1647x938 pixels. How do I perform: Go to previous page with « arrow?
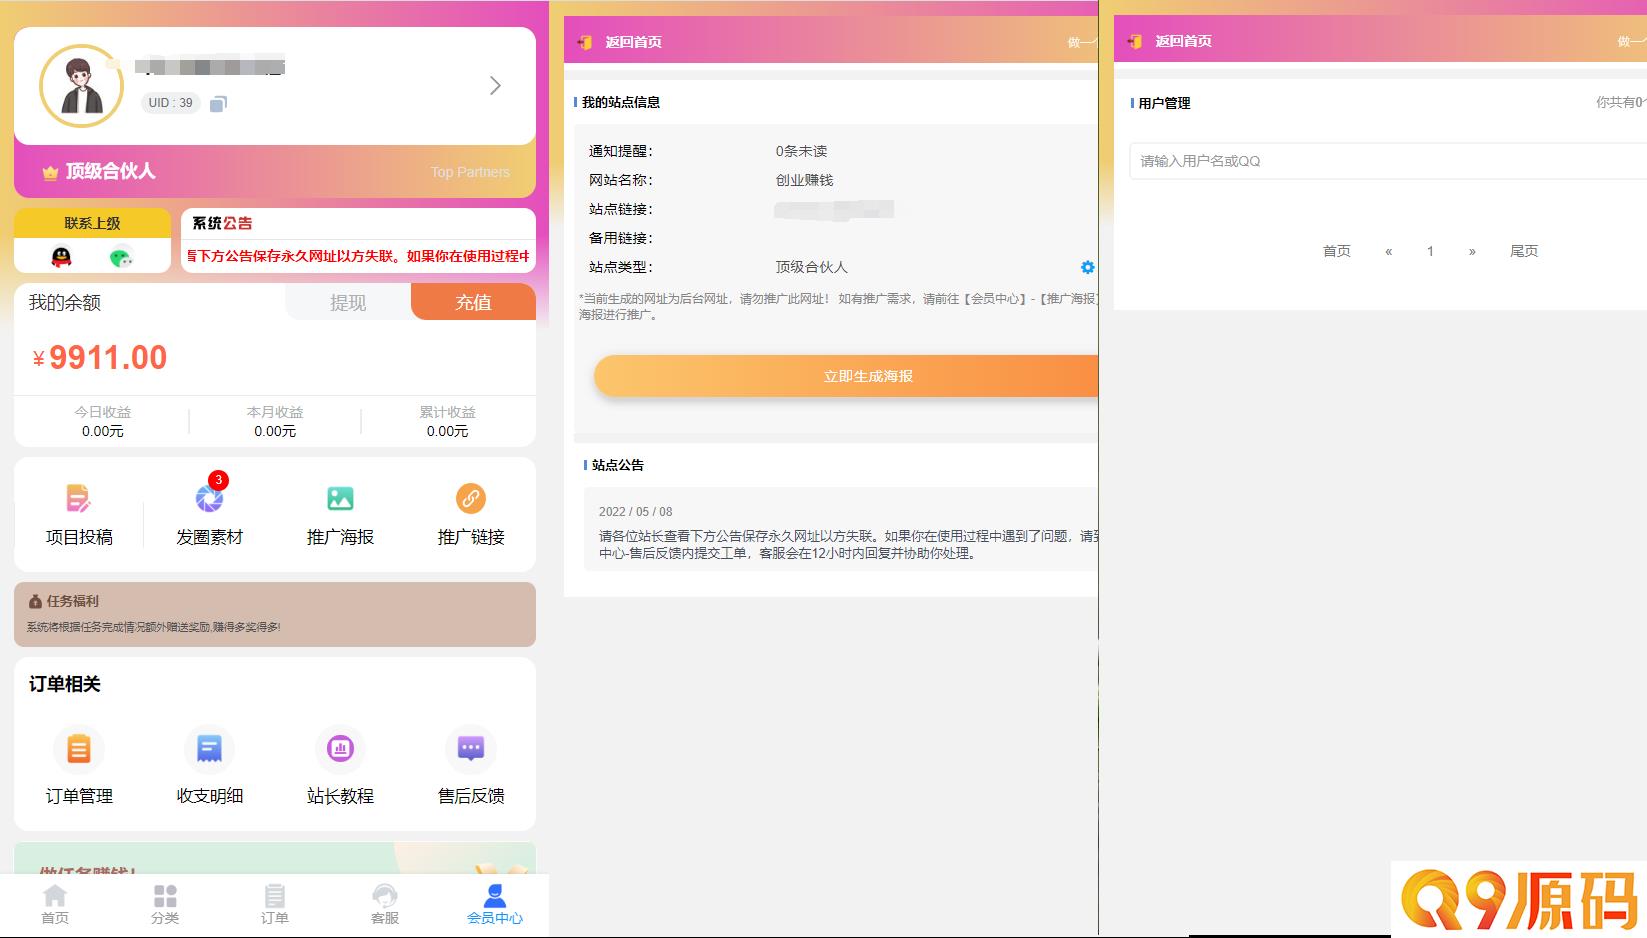[x=1388, y=251]
